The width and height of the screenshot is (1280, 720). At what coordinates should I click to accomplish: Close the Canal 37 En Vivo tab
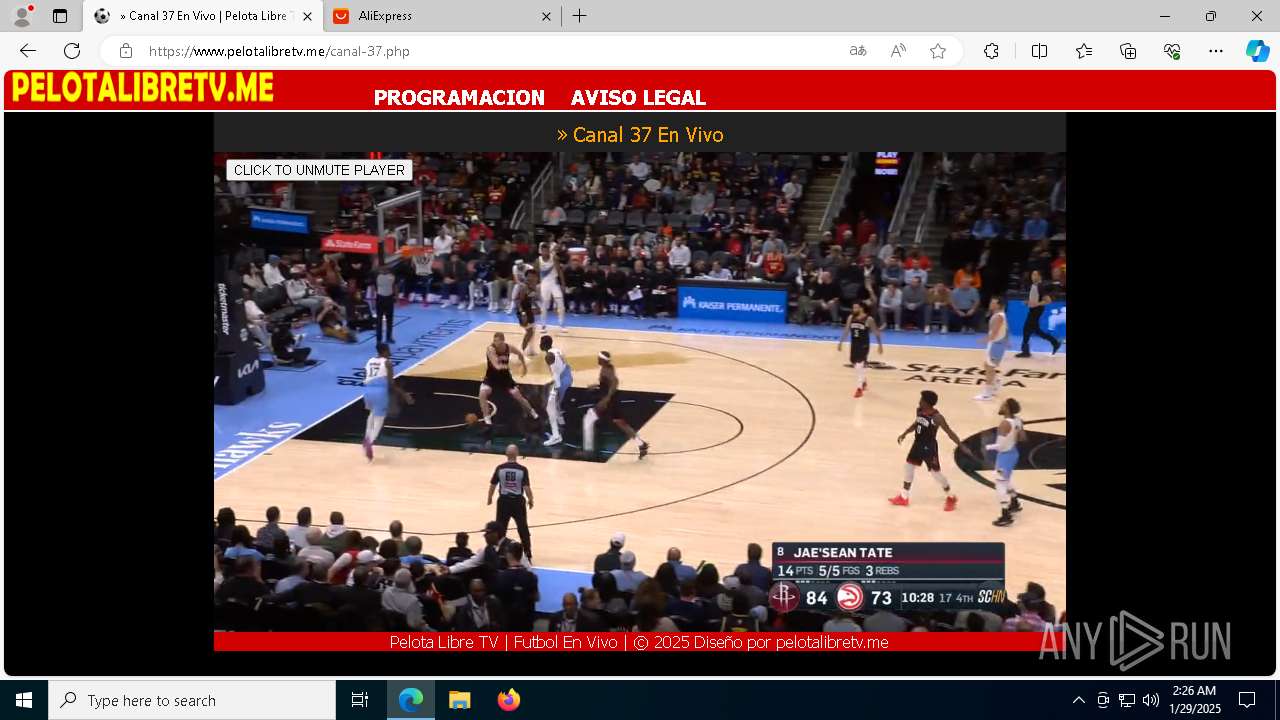(308, 16)
